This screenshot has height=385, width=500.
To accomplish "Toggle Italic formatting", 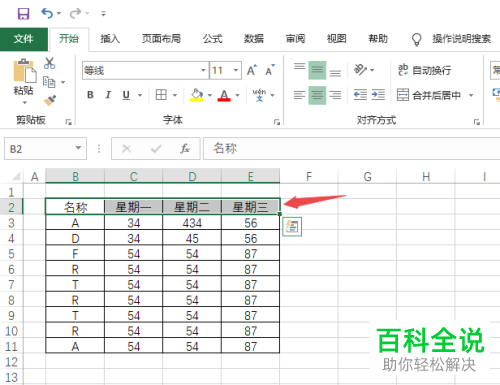I will [x=108, y=95].
